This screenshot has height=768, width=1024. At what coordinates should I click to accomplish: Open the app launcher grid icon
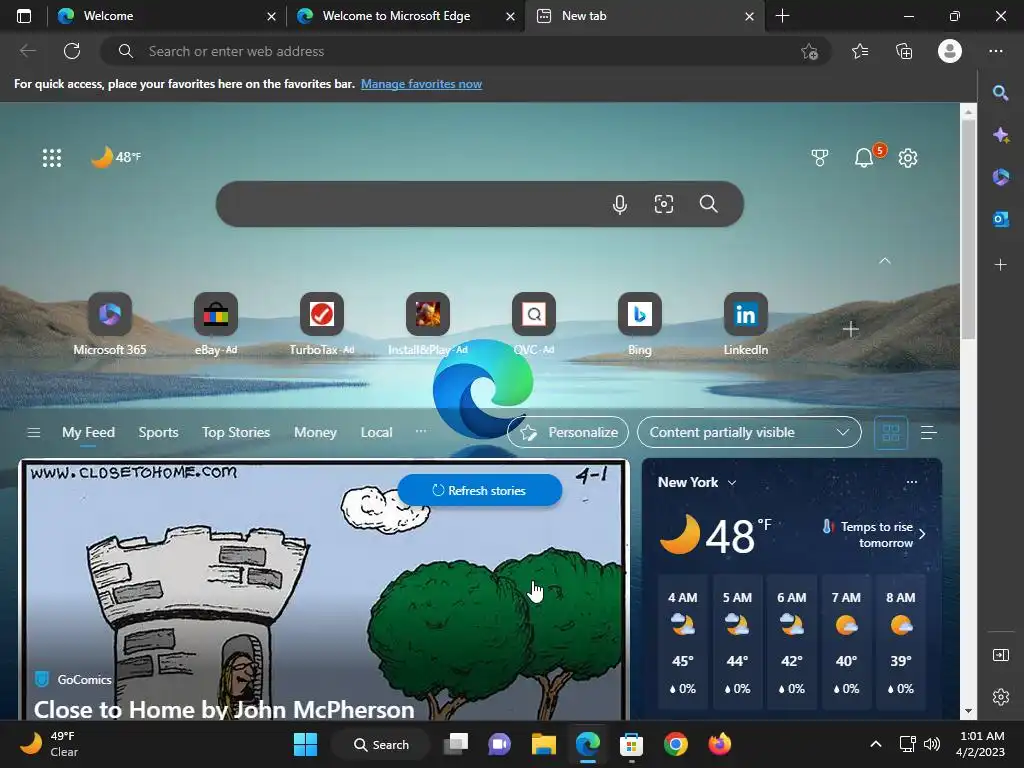(52, 157)
